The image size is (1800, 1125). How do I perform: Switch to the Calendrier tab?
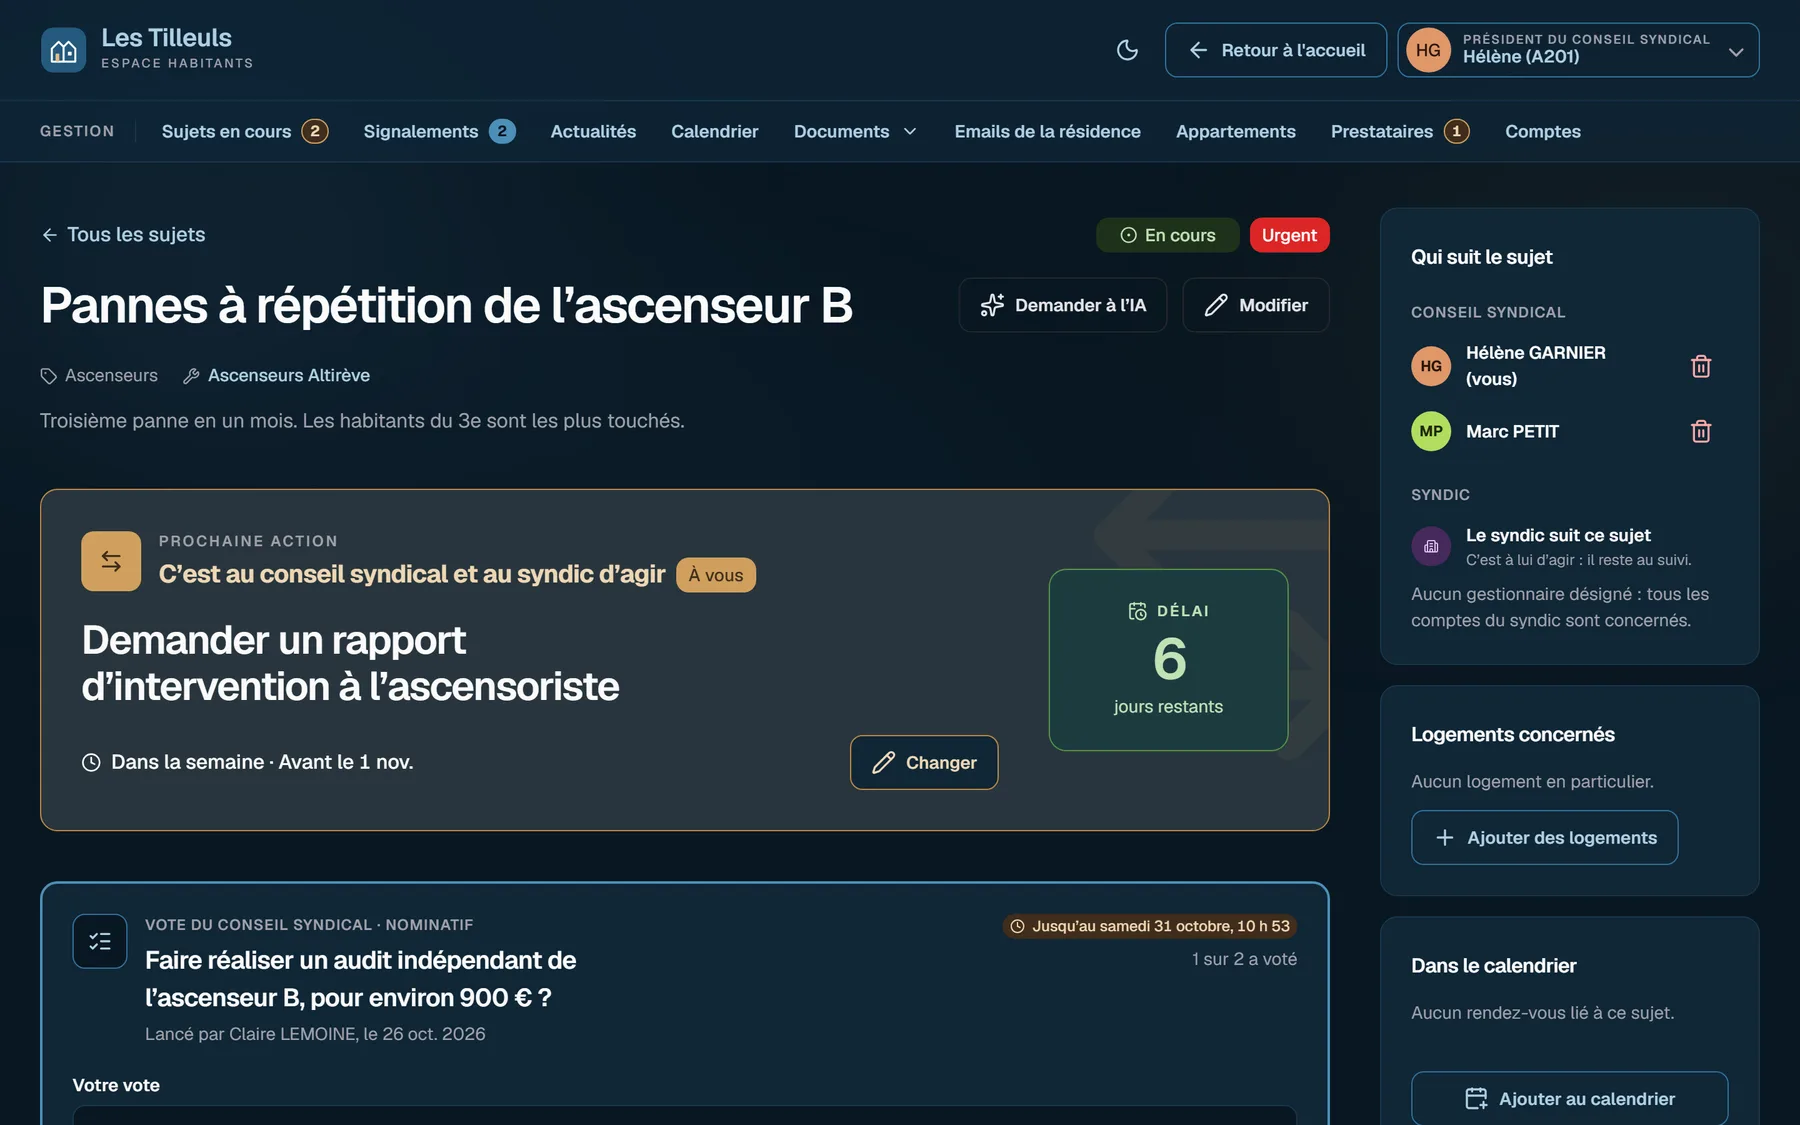pyautogui.click(x=715, y=131)
